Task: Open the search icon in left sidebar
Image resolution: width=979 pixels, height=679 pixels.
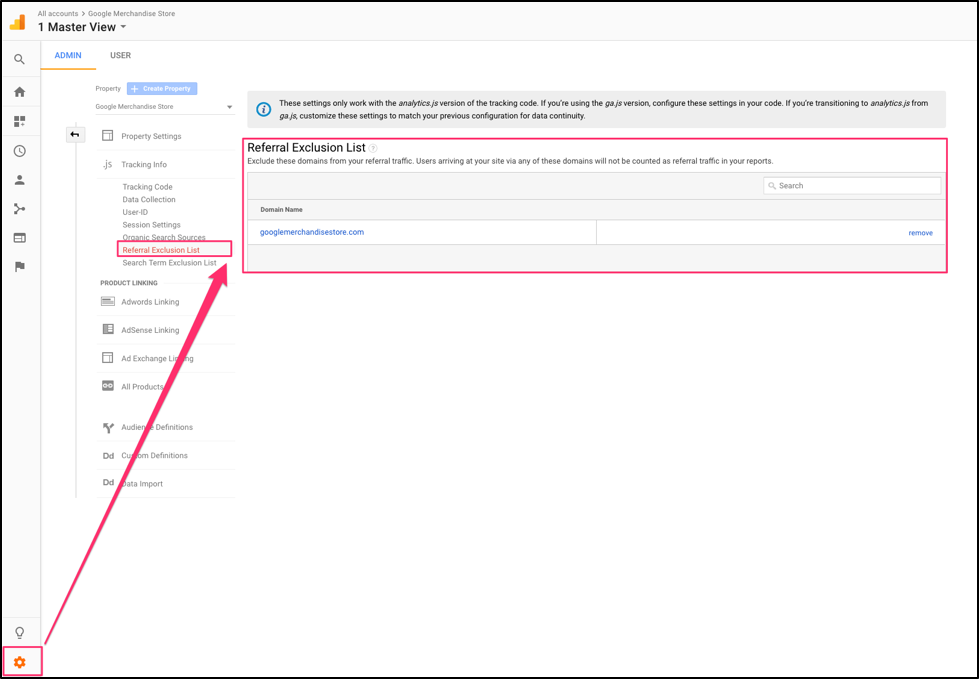Action: click(19, 59)
